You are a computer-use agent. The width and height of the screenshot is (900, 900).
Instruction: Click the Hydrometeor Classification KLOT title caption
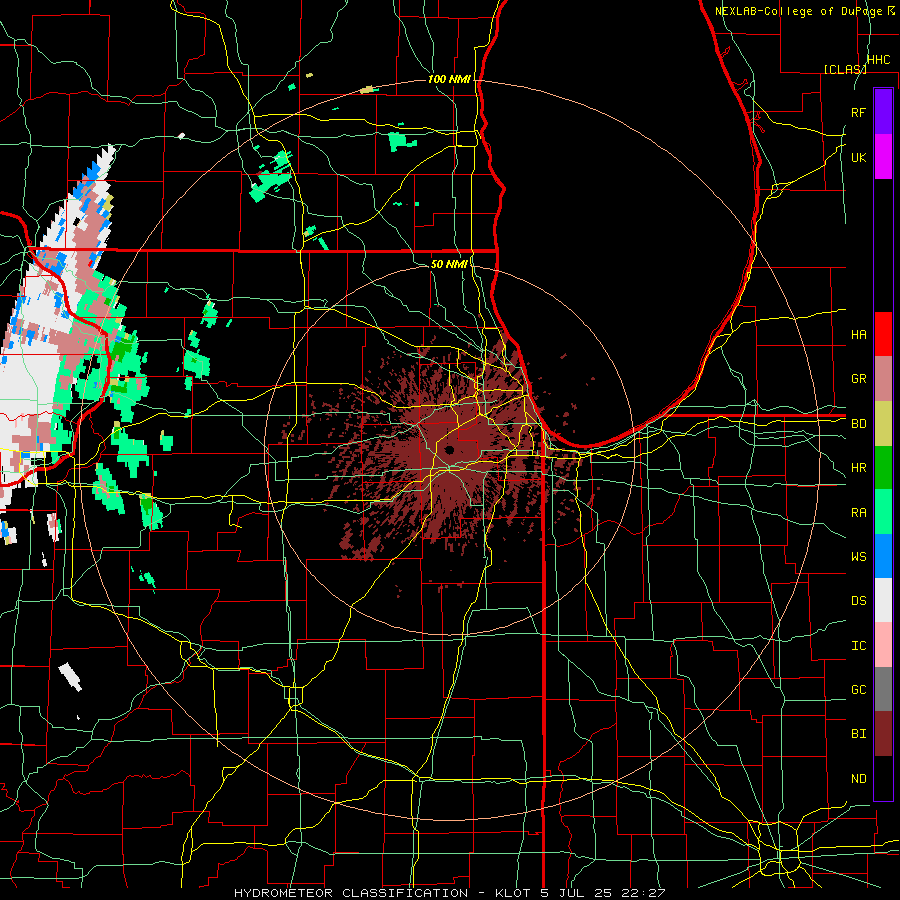[450, 893]
